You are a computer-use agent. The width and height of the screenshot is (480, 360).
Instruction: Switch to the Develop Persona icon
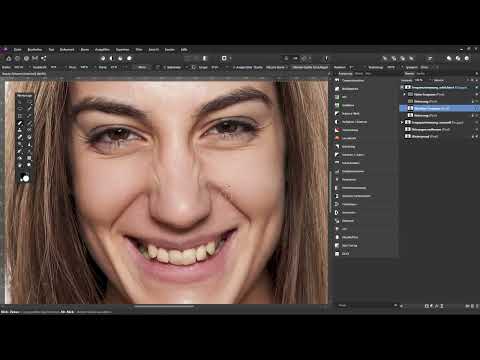26,58
